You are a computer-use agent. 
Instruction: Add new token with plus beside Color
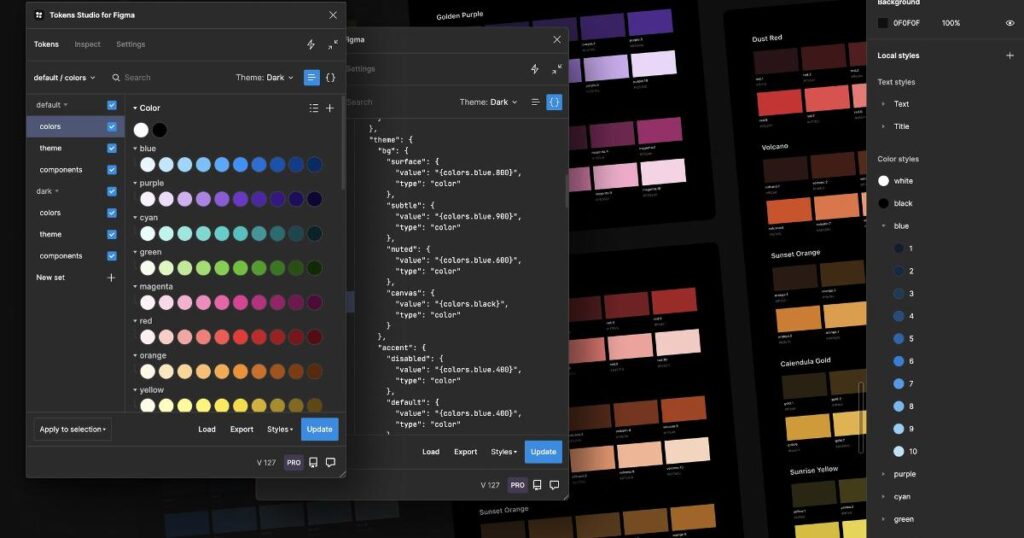click(x=330, y=108)
